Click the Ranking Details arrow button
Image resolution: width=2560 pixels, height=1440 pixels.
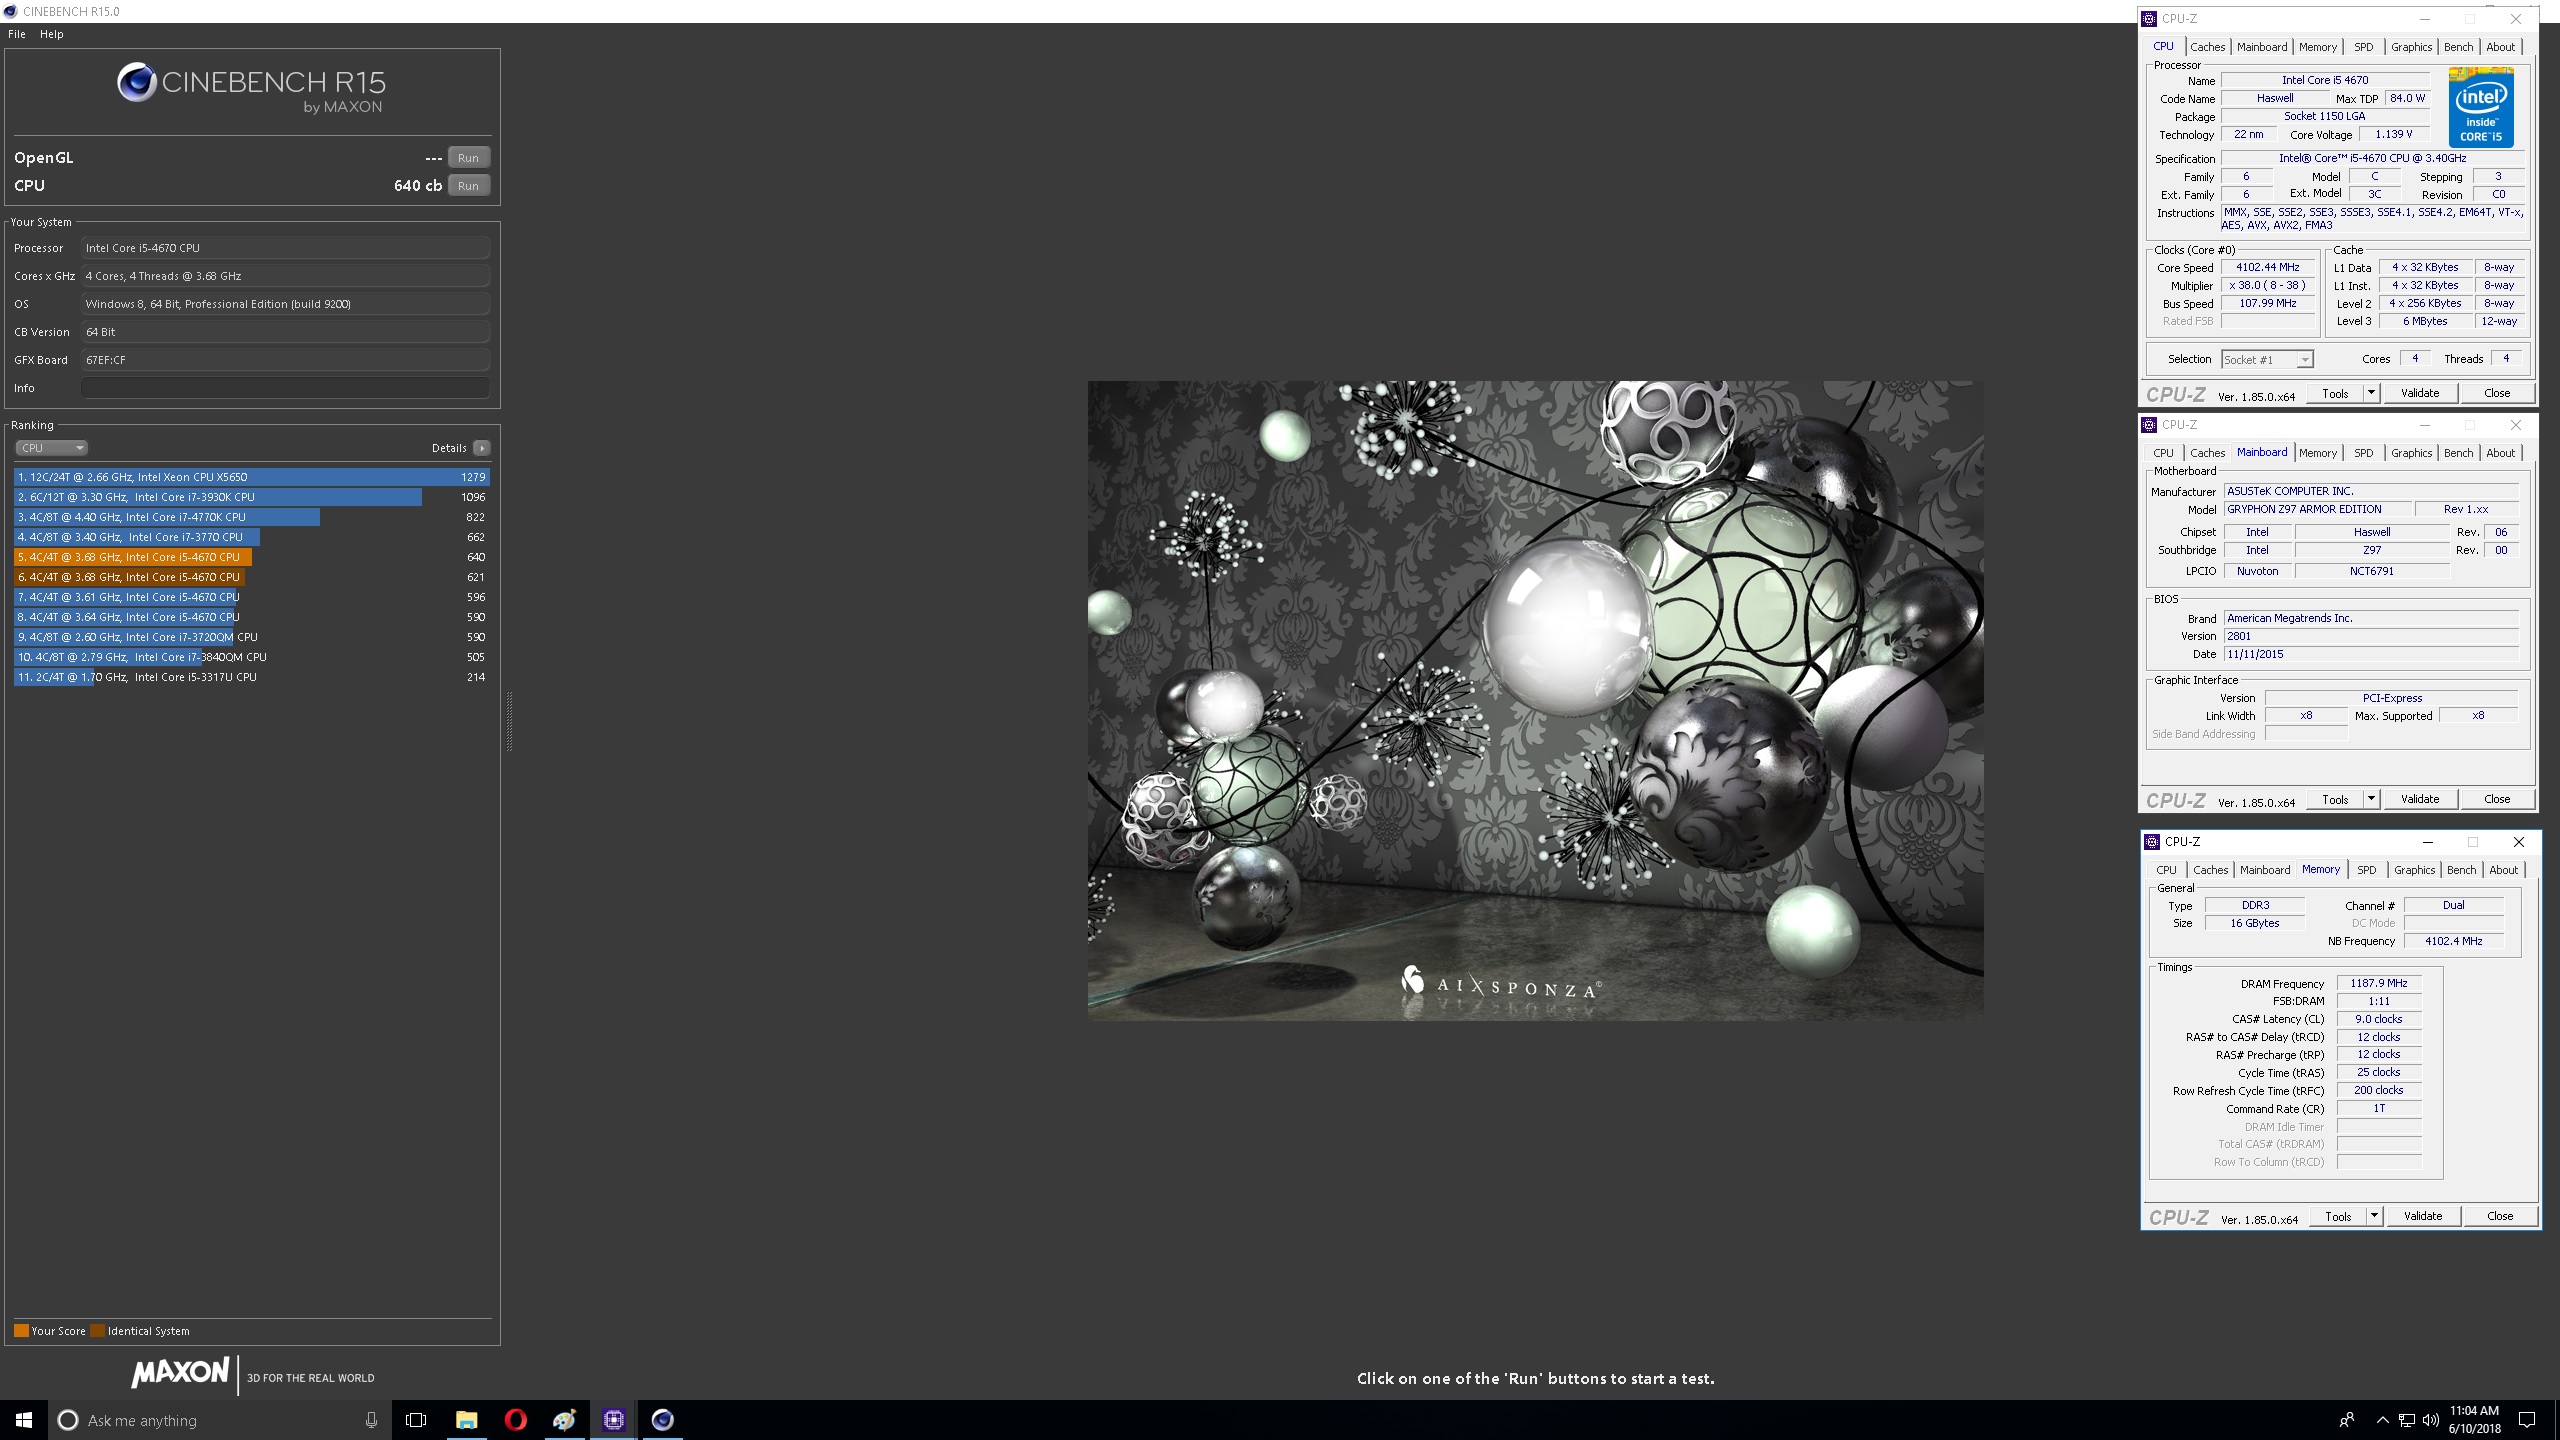point(482,448)
